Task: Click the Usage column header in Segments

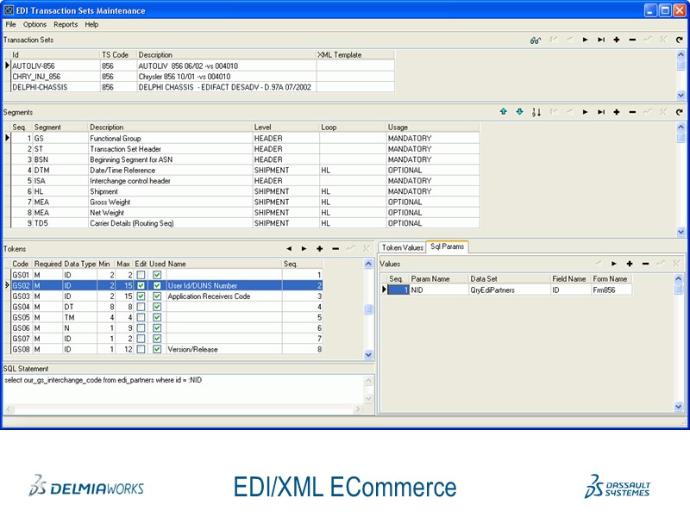Action: (x=398, y=127)
